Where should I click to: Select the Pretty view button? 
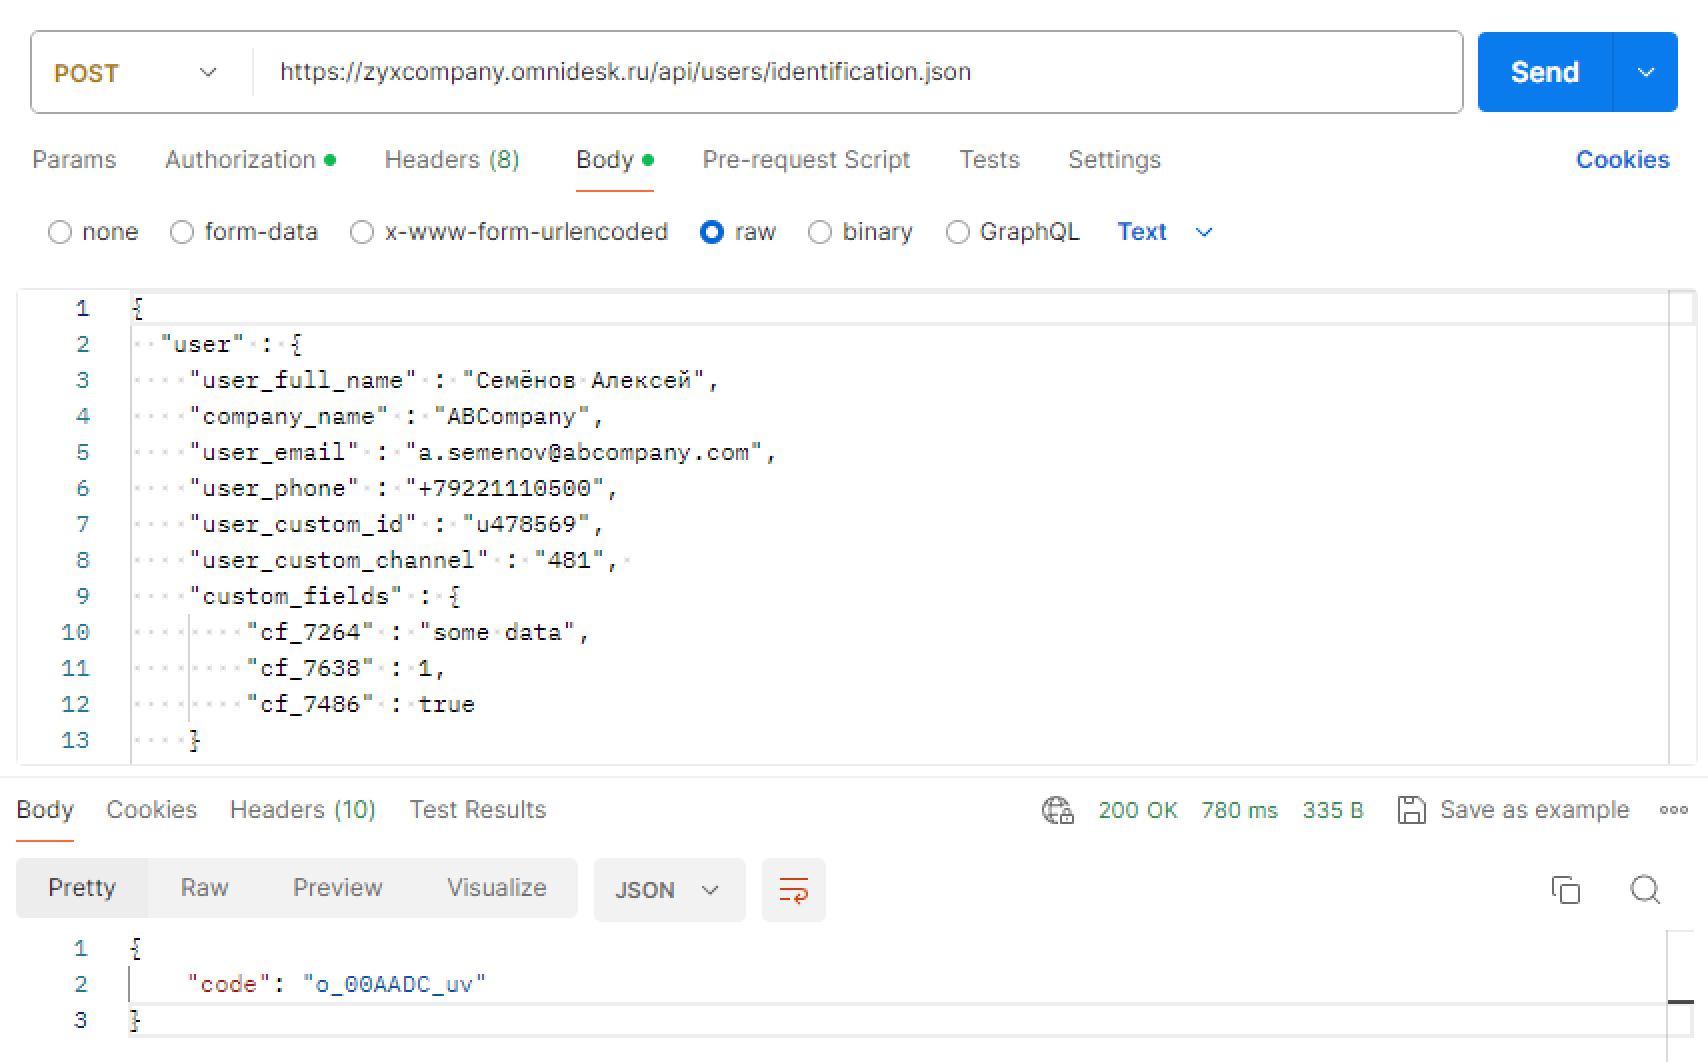coord(82,888)
